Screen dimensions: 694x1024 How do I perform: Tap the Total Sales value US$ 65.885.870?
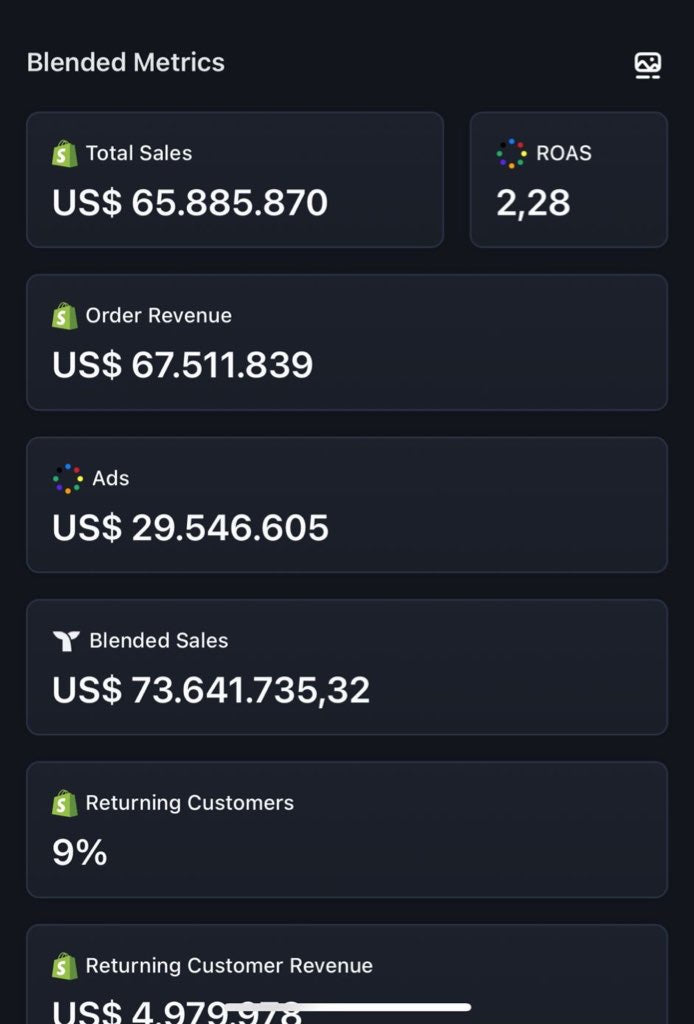coord(190,203)
